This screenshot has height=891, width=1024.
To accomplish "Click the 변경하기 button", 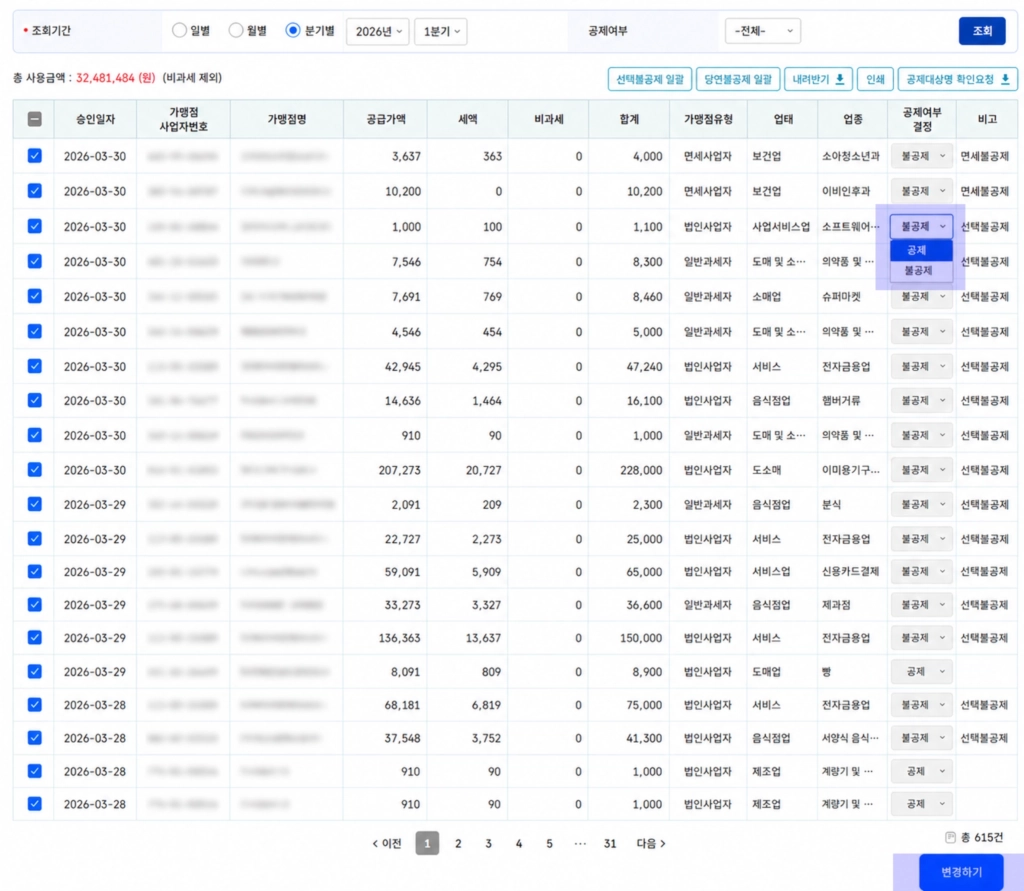I will [x=961, y=872].
